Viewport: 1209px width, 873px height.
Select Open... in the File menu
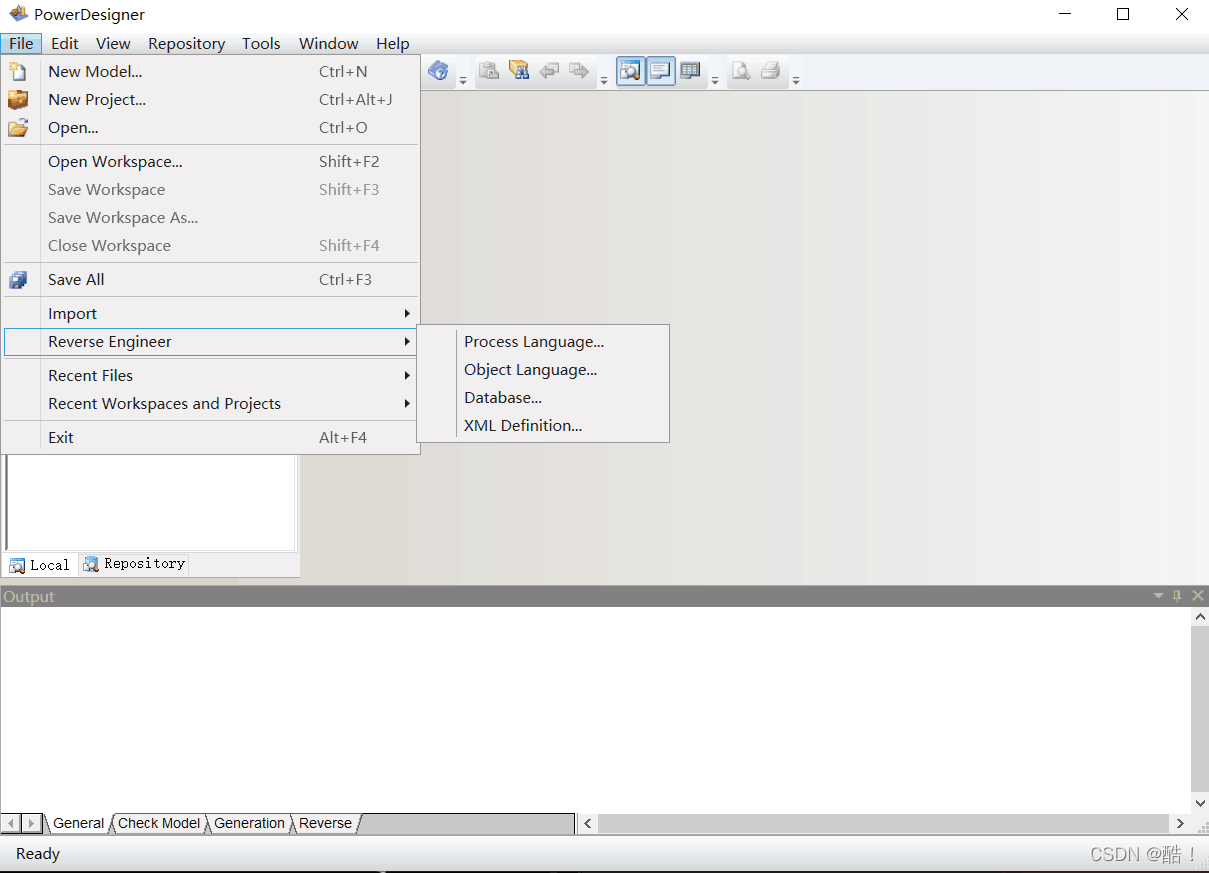tap(210, 128)
